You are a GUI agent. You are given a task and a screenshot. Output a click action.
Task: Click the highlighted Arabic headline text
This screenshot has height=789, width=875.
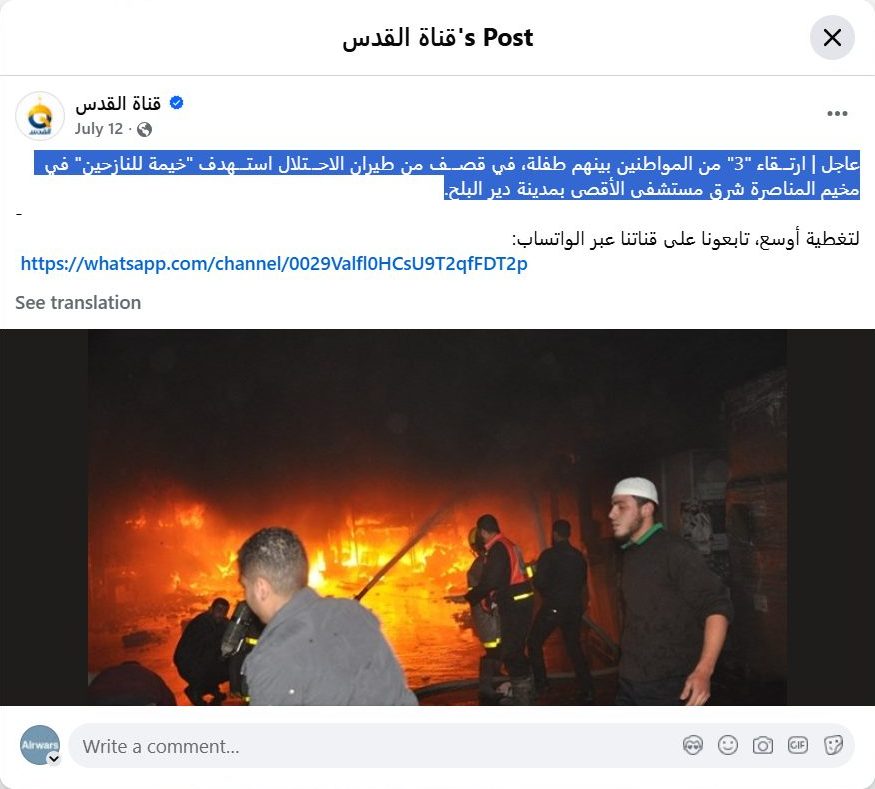(x=446, y=175)
